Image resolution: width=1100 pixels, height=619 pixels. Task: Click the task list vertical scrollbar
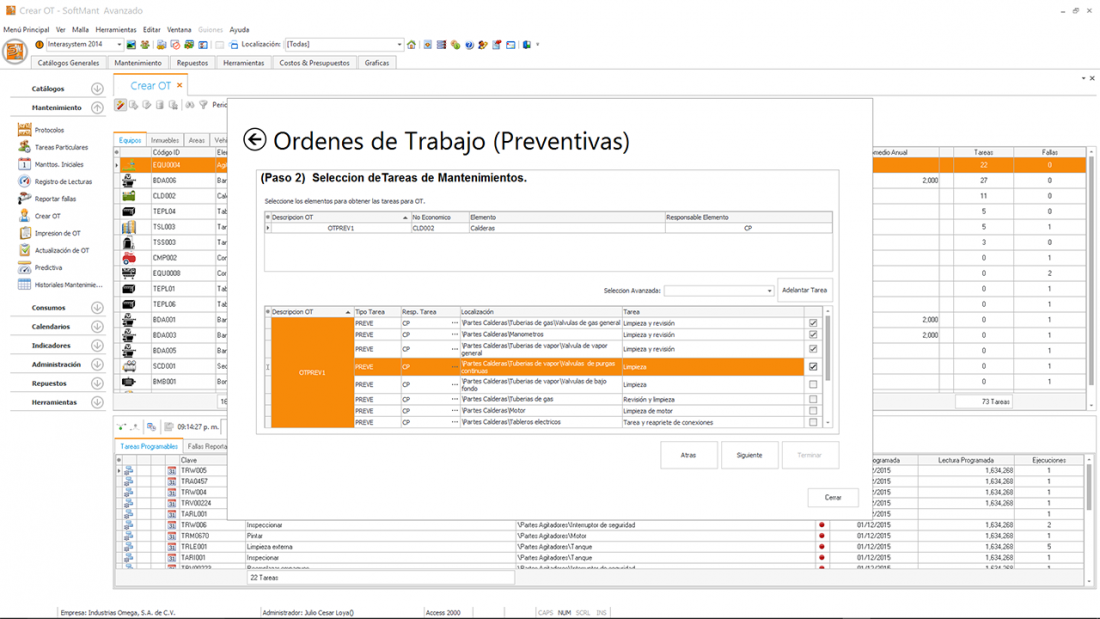click(828, 350)
